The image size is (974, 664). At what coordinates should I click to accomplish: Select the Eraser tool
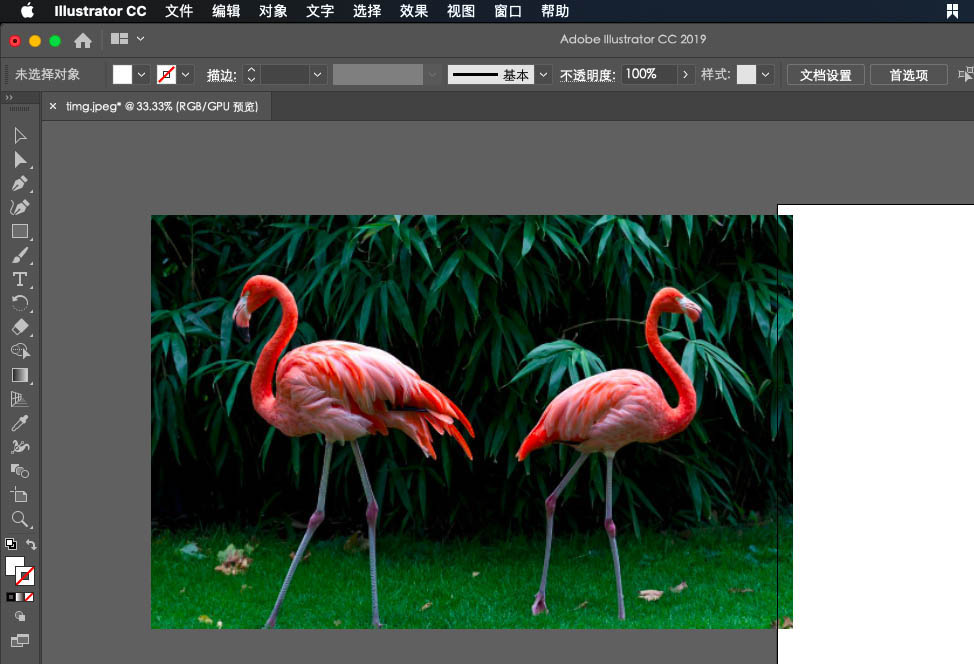(x=19, y=327)
